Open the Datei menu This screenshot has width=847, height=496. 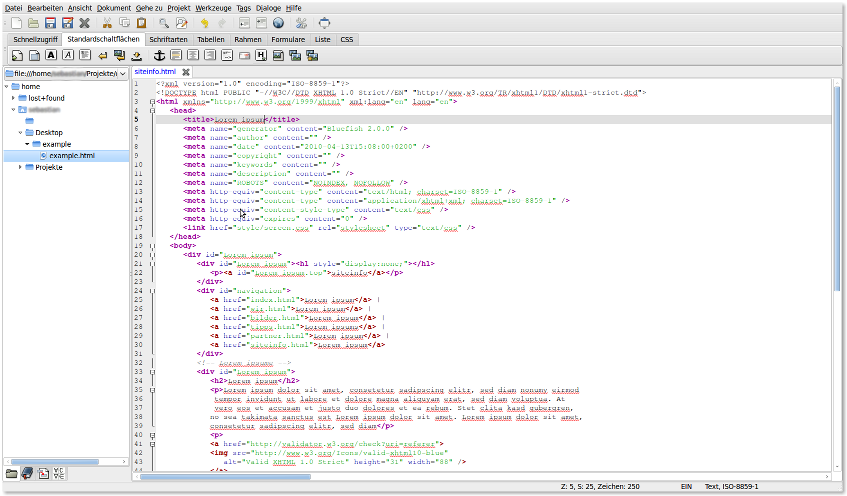point(14,8)
